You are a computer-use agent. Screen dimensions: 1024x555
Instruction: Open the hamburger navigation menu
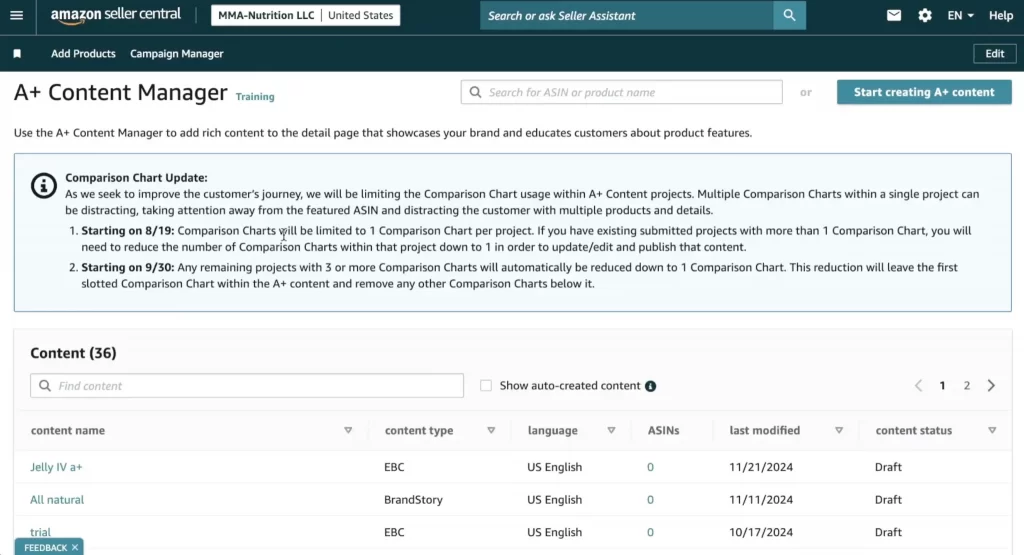[x=16, y=15]
